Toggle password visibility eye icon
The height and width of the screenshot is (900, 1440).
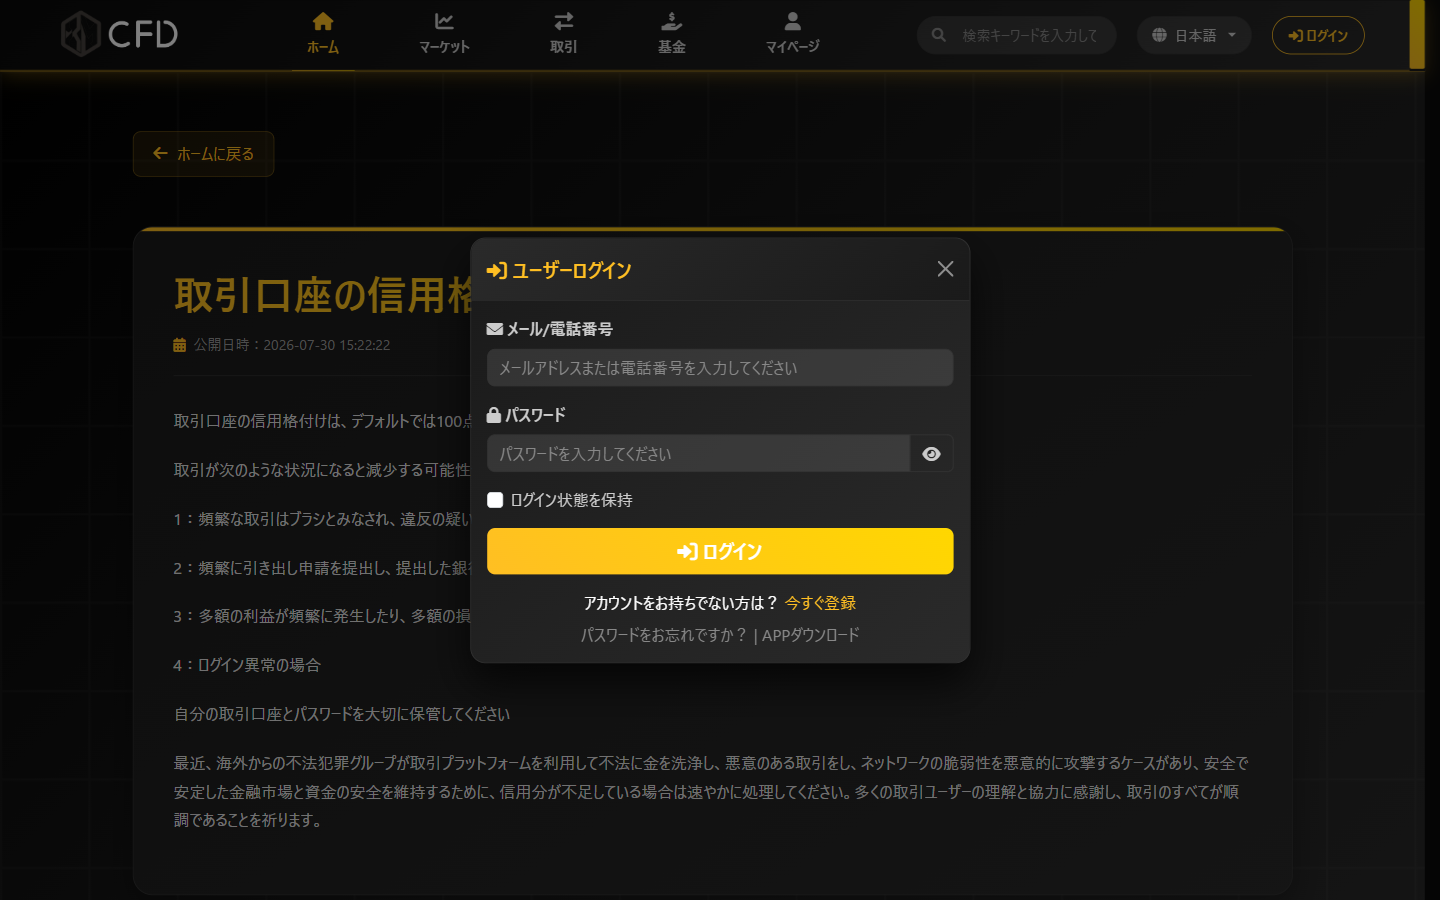(x=931, y=453)
